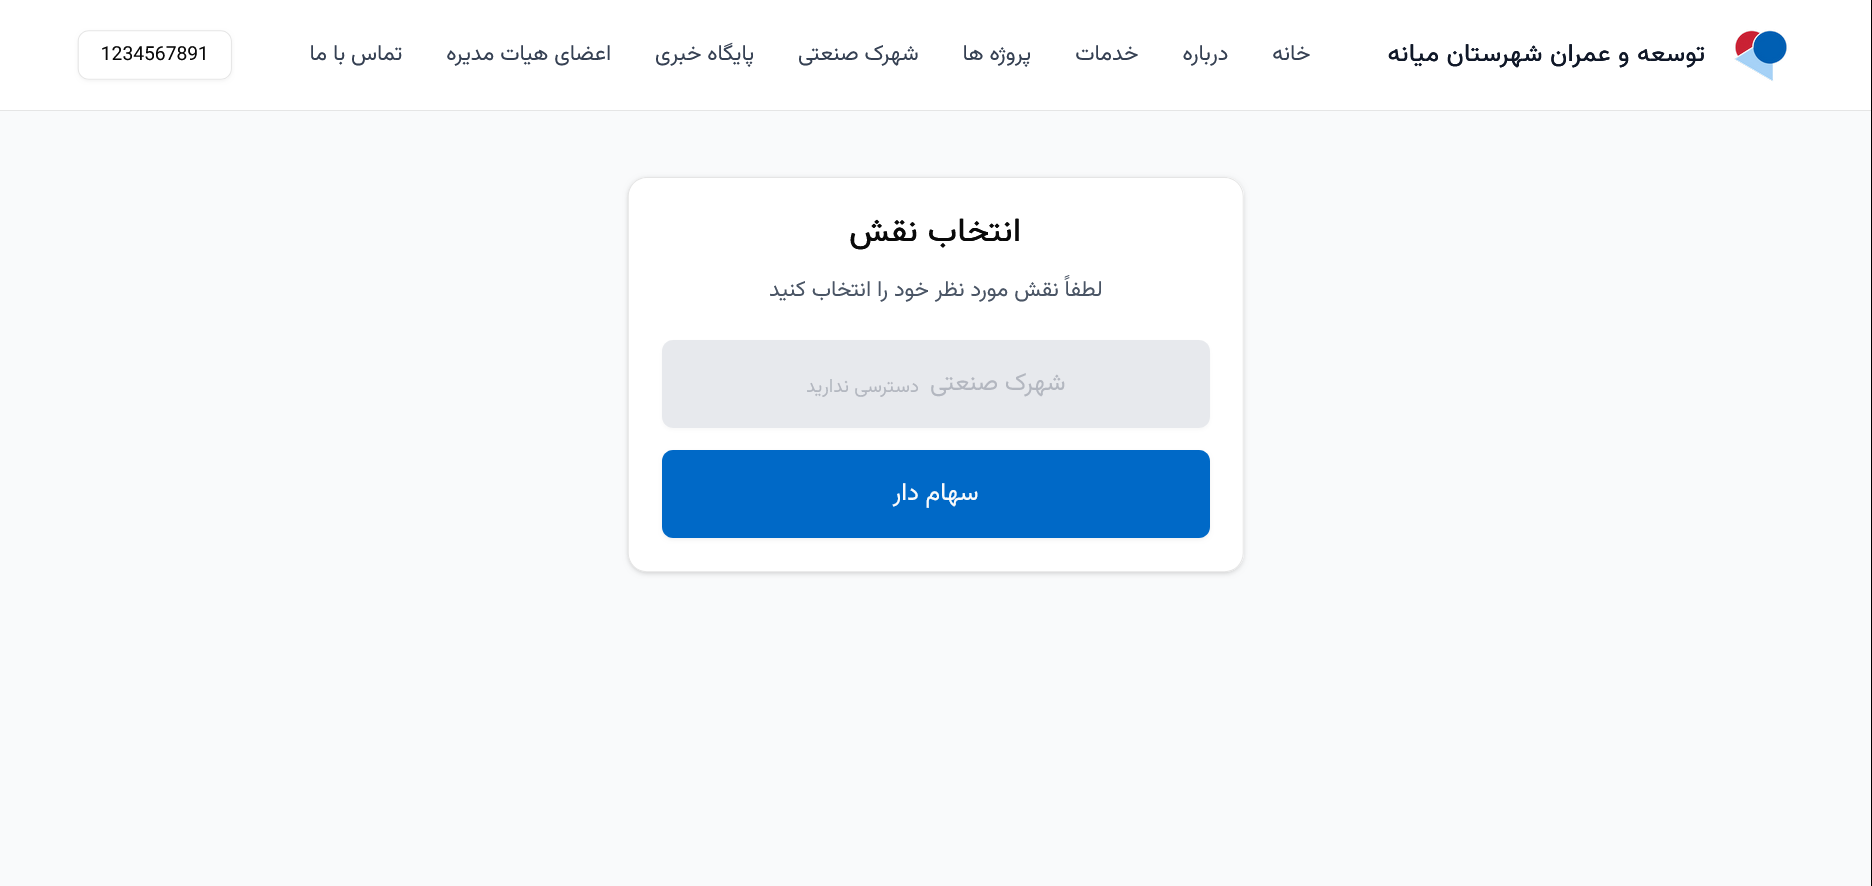Open شهرک صنعتی in the top navbar
1872x886 pixels.
pyautogui.click(x=858, y=54)
